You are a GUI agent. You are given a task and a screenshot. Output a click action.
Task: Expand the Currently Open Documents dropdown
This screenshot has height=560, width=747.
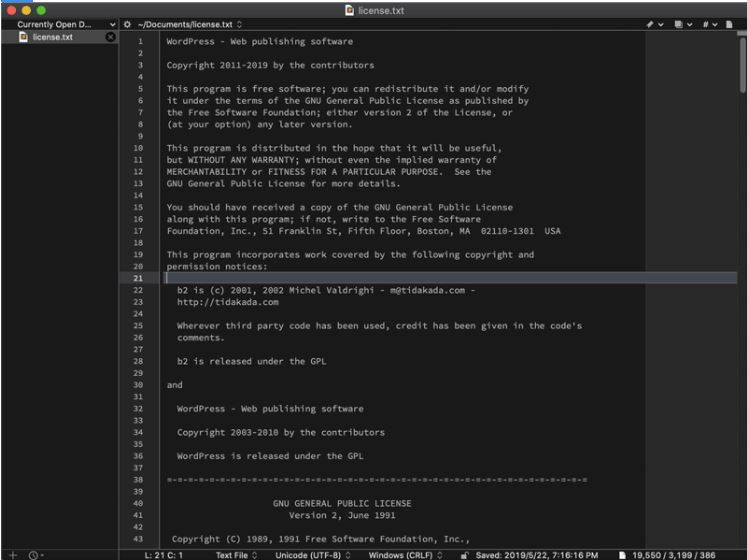[112, 24]
